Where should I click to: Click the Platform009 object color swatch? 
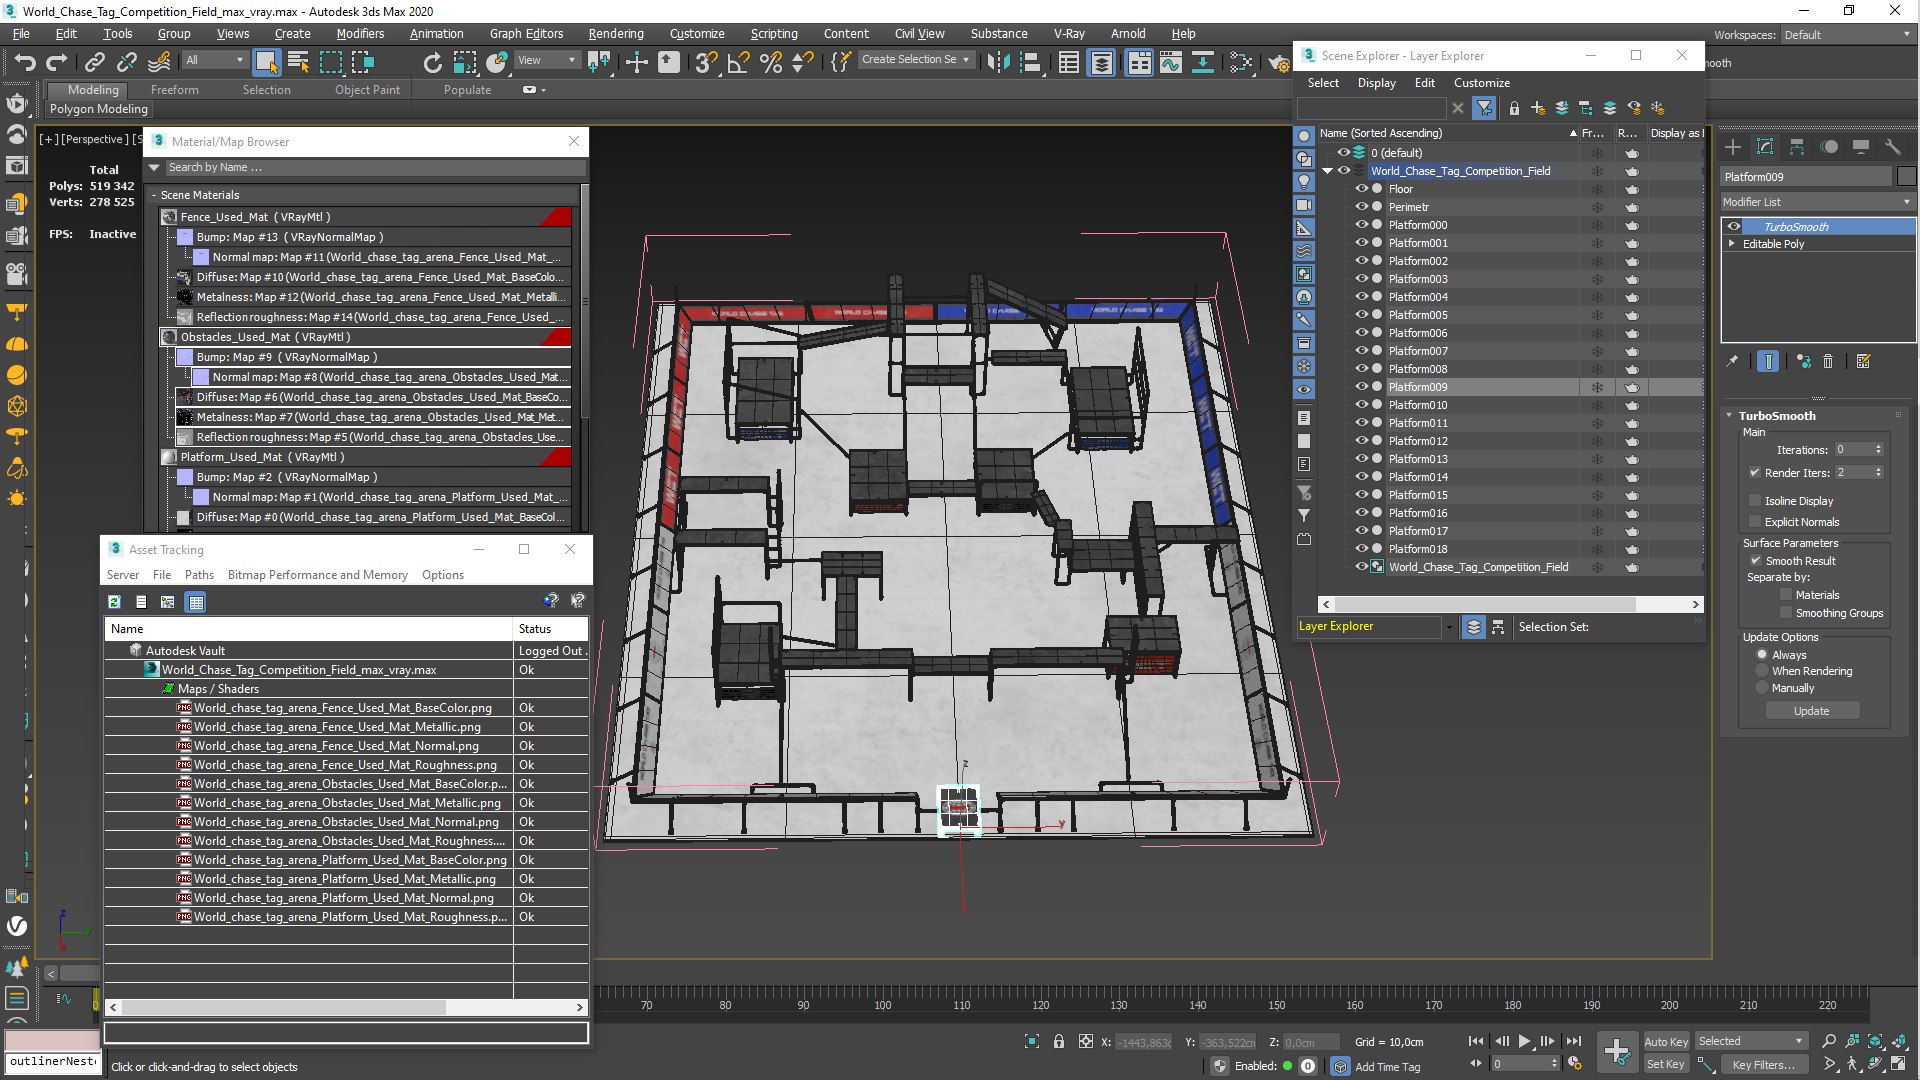[1907, 177]
